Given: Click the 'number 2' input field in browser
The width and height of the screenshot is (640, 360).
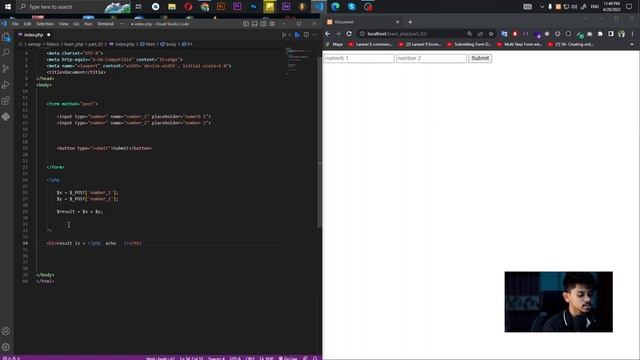Looking at the screenshot, I should (x=431, y=58).
